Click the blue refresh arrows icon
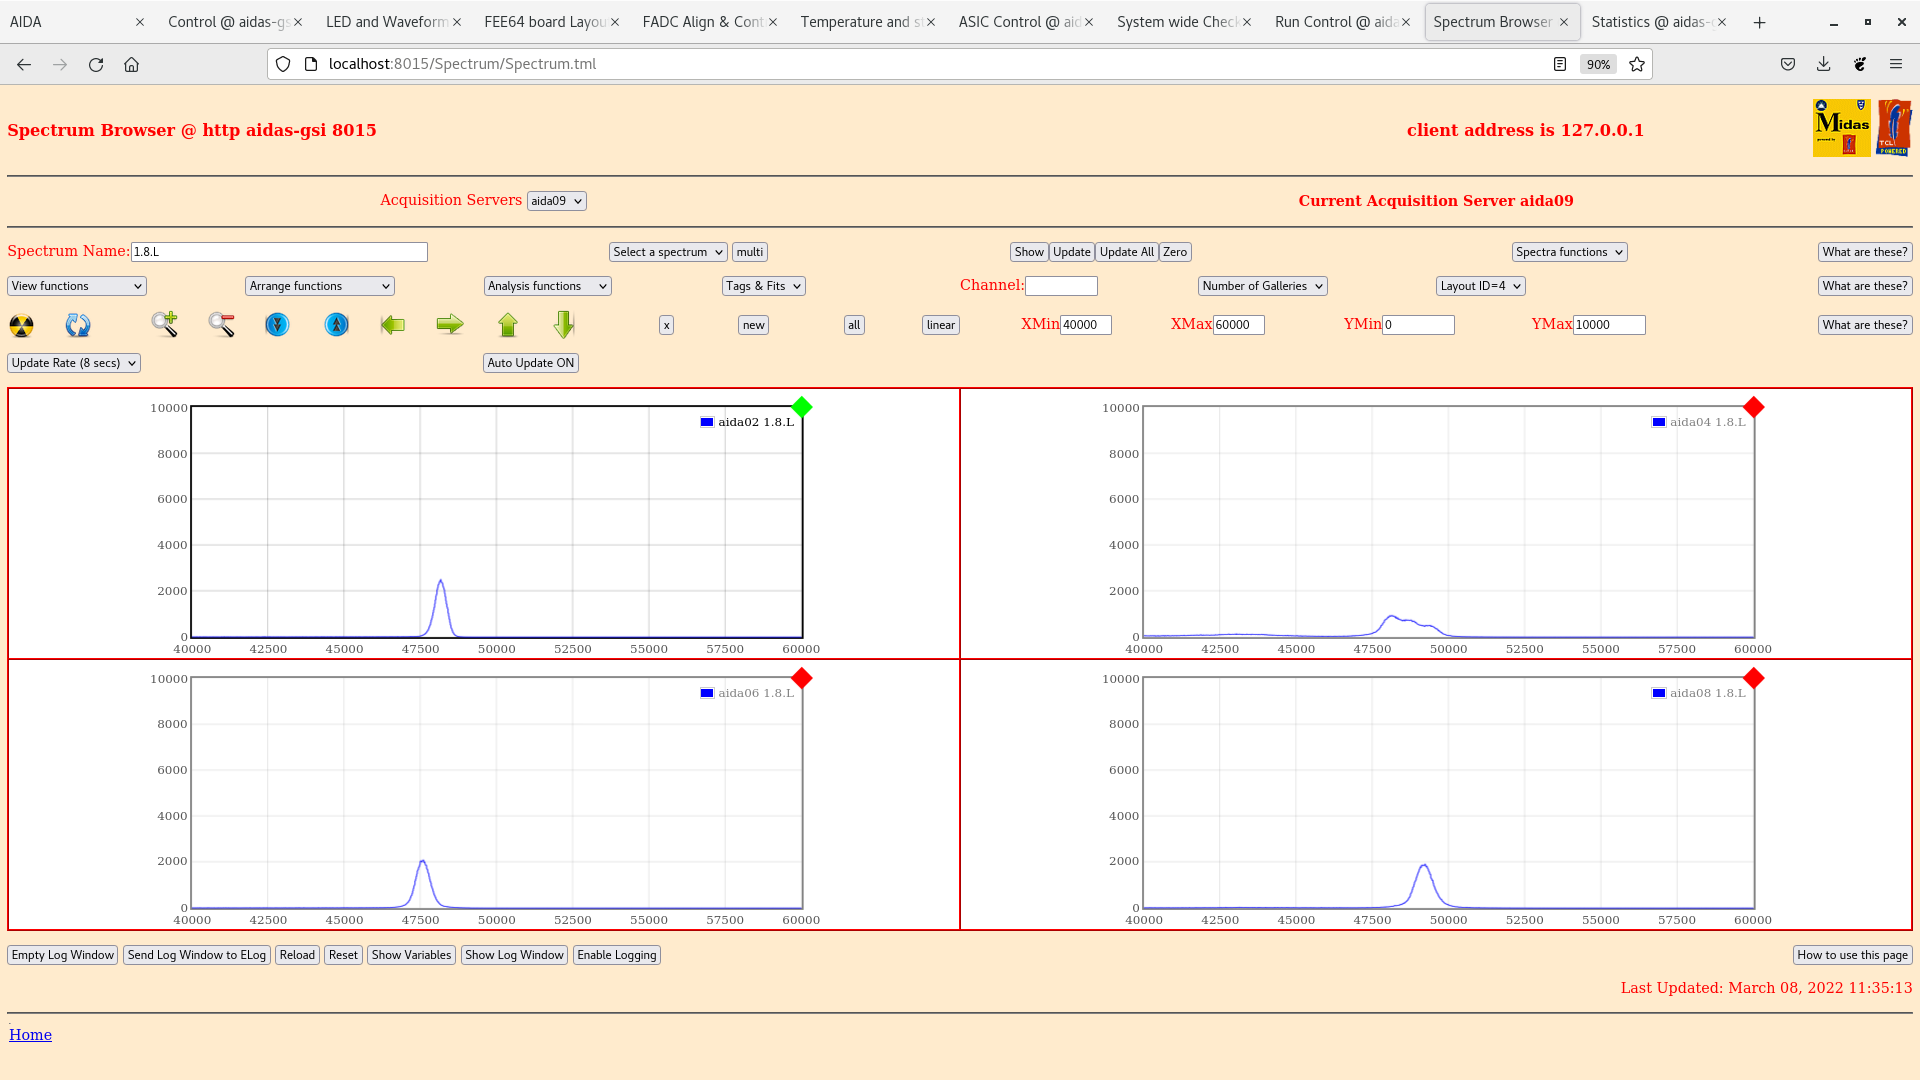Image resolution: width=1920 pixels, height=1080 pixels. click(x=78, y=325)
